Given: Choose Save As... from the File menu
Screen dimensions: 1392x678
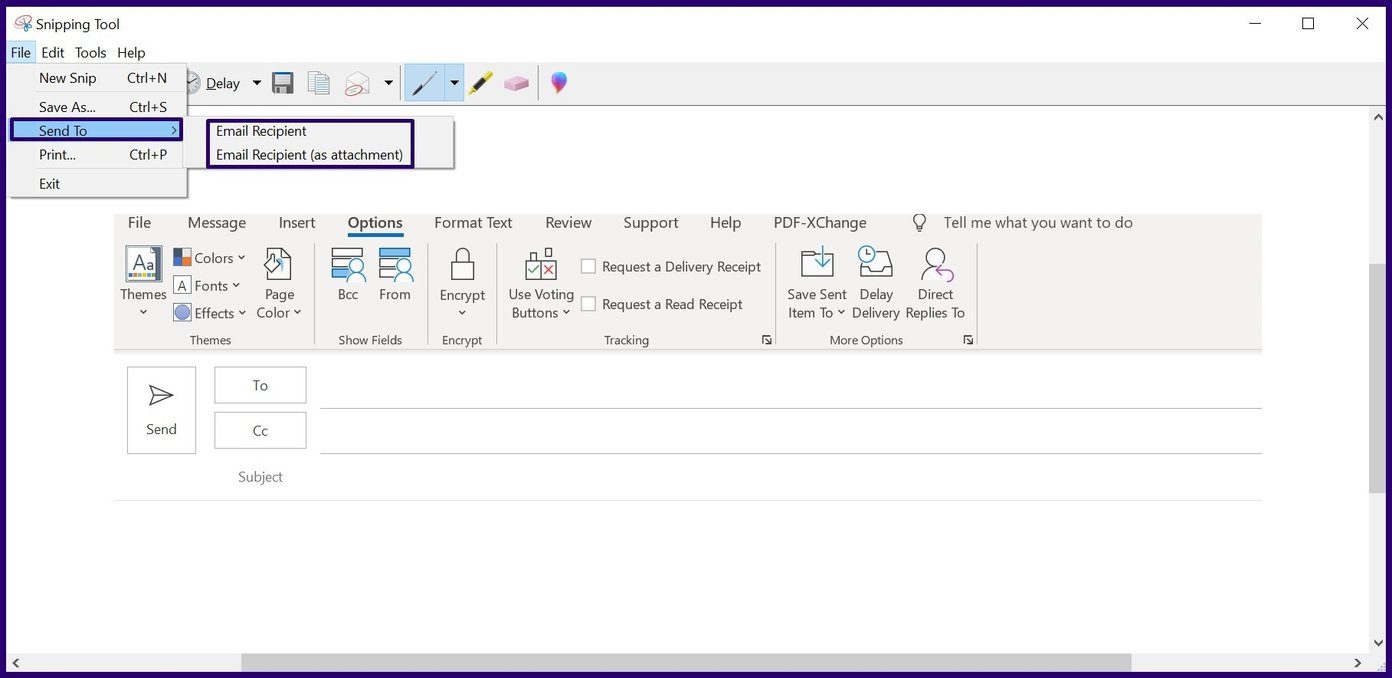Looking at the screenshot, I should [98, 107].
